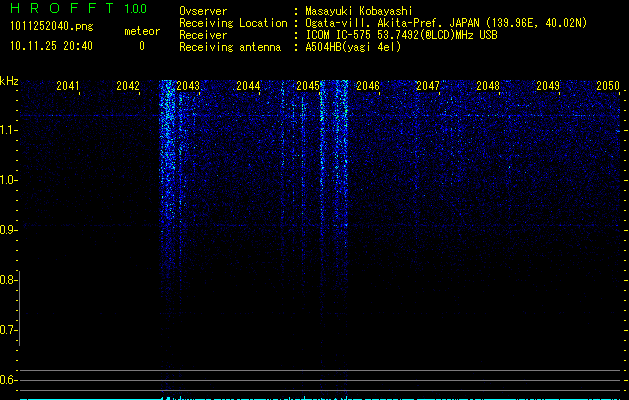Click time marker 2050
The width and height of the screenshot is (629, 400).
pyautogui.click(x=608, y=86)
